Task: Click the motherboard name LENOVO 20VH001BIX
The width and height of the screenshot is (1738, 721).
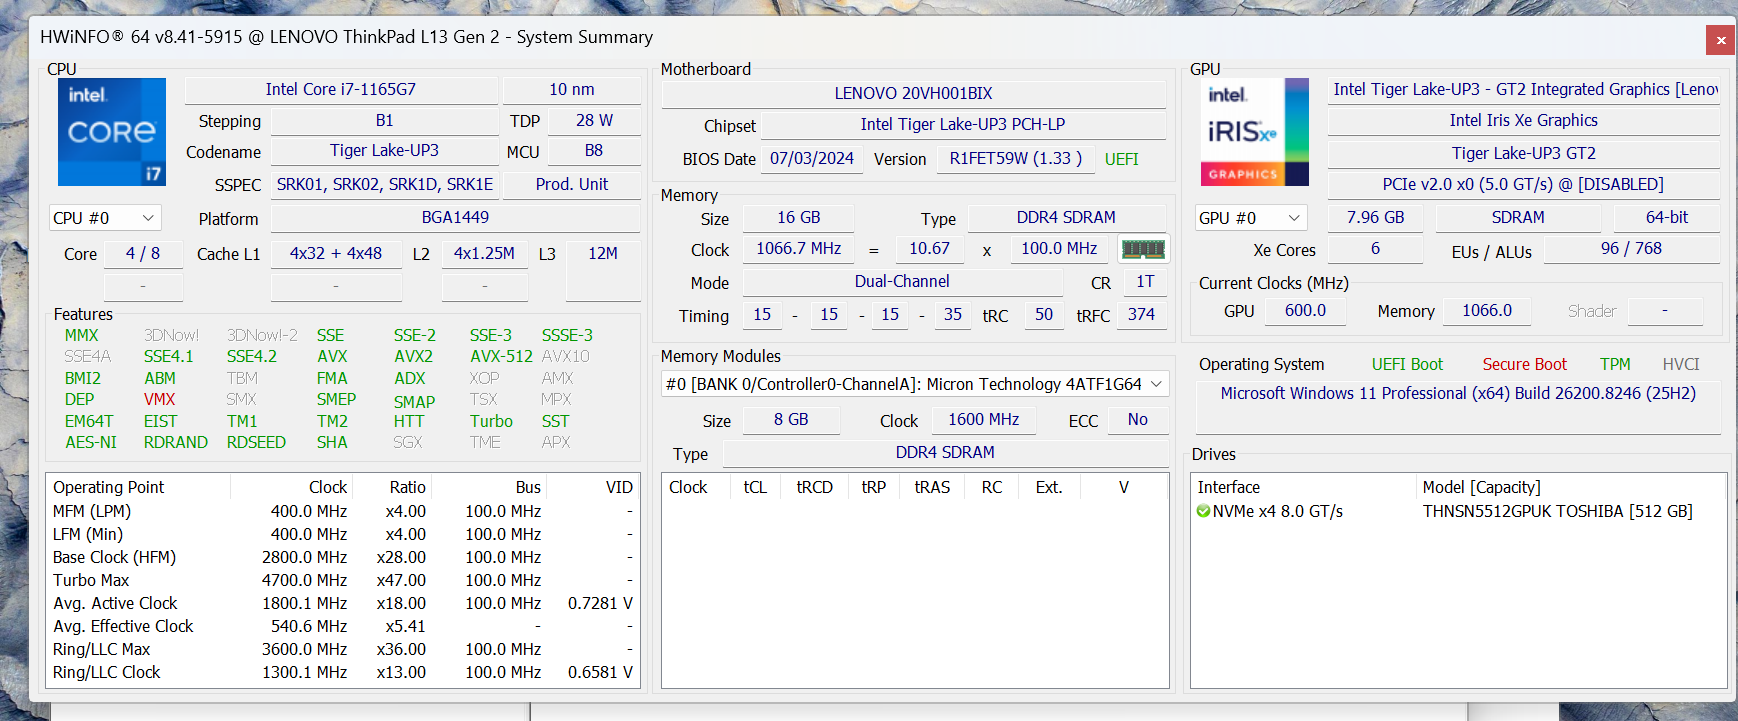Action: coord(914,93)
